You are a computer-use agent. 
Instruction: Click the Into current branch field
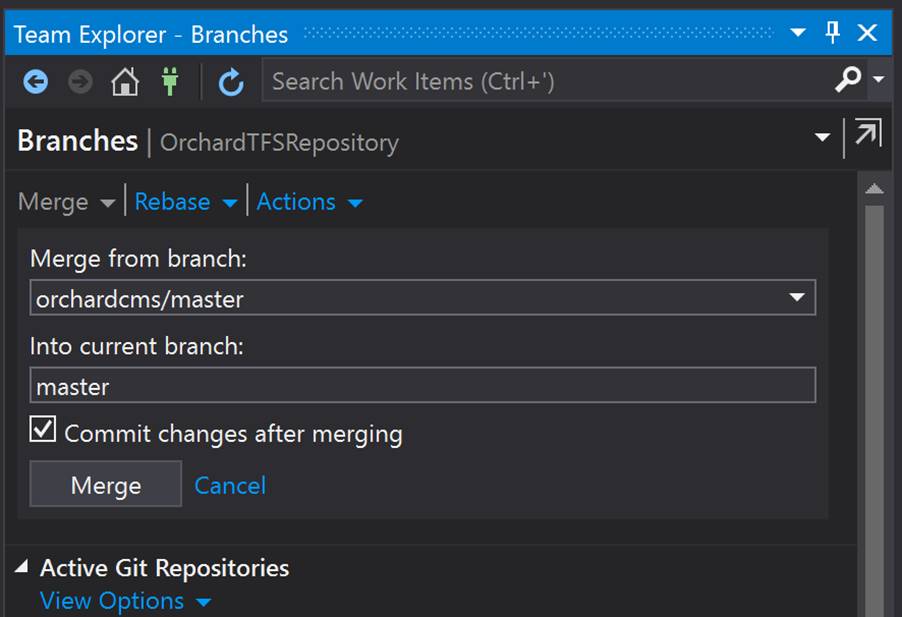pos(423,385)
